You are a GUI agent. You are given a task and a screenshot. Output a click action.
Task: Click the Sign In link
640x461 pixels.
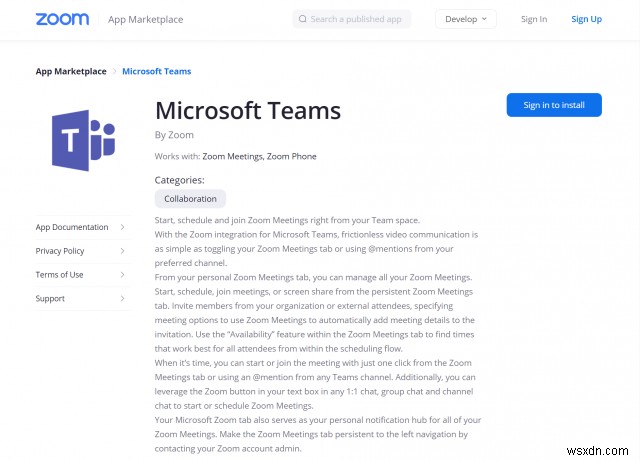point(534,19)
